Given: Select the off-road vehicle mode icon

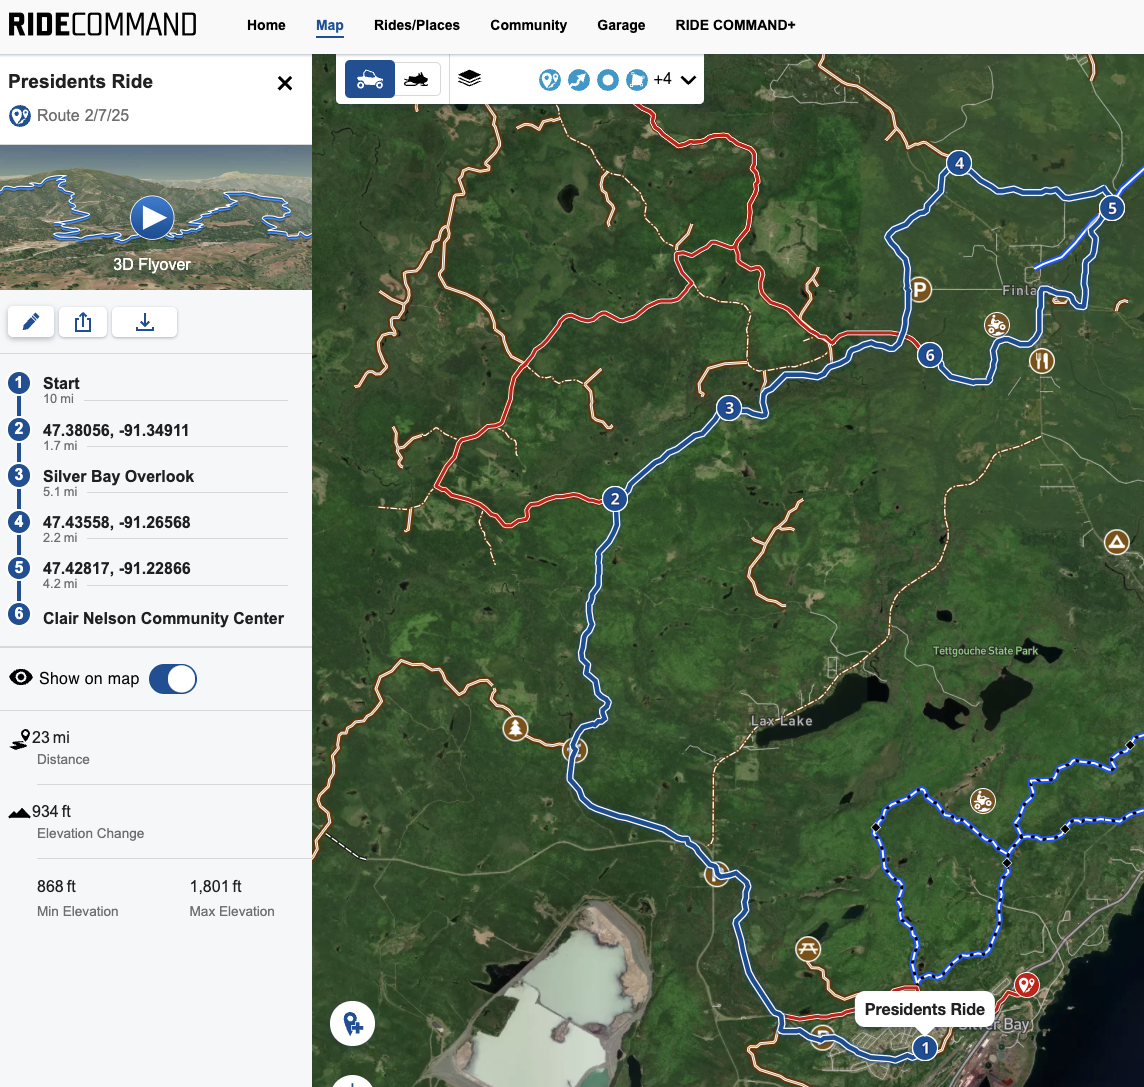Looking at the screenshot, I should point(370,79).
